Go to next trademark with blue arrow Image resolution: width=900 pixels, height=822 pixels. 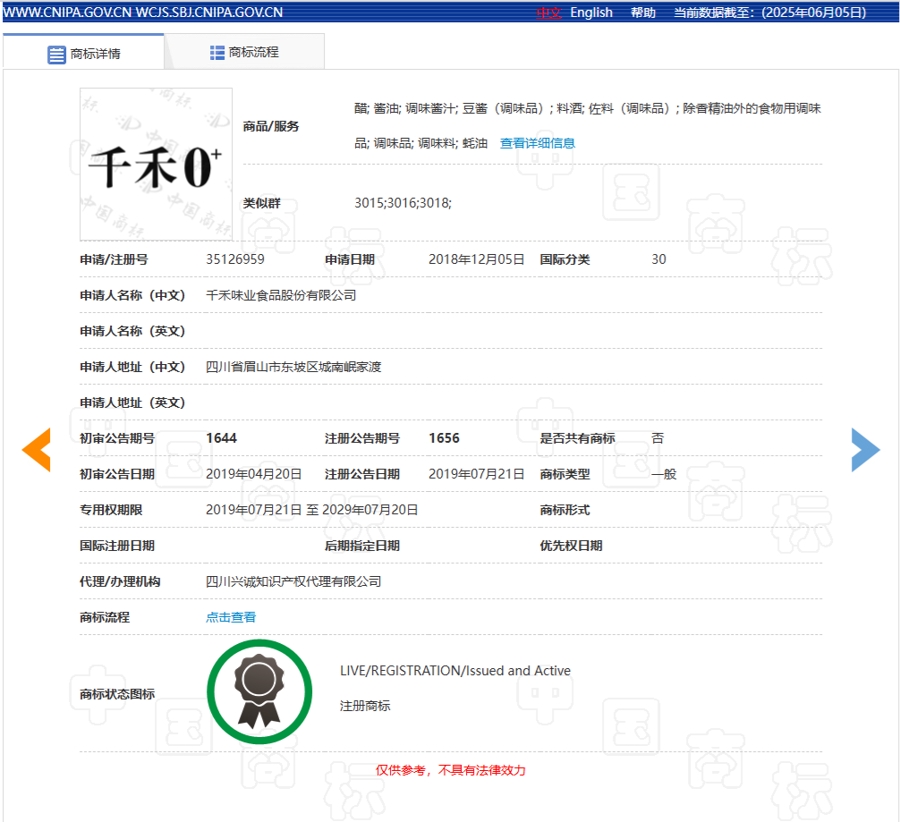(x=865, y=449)
